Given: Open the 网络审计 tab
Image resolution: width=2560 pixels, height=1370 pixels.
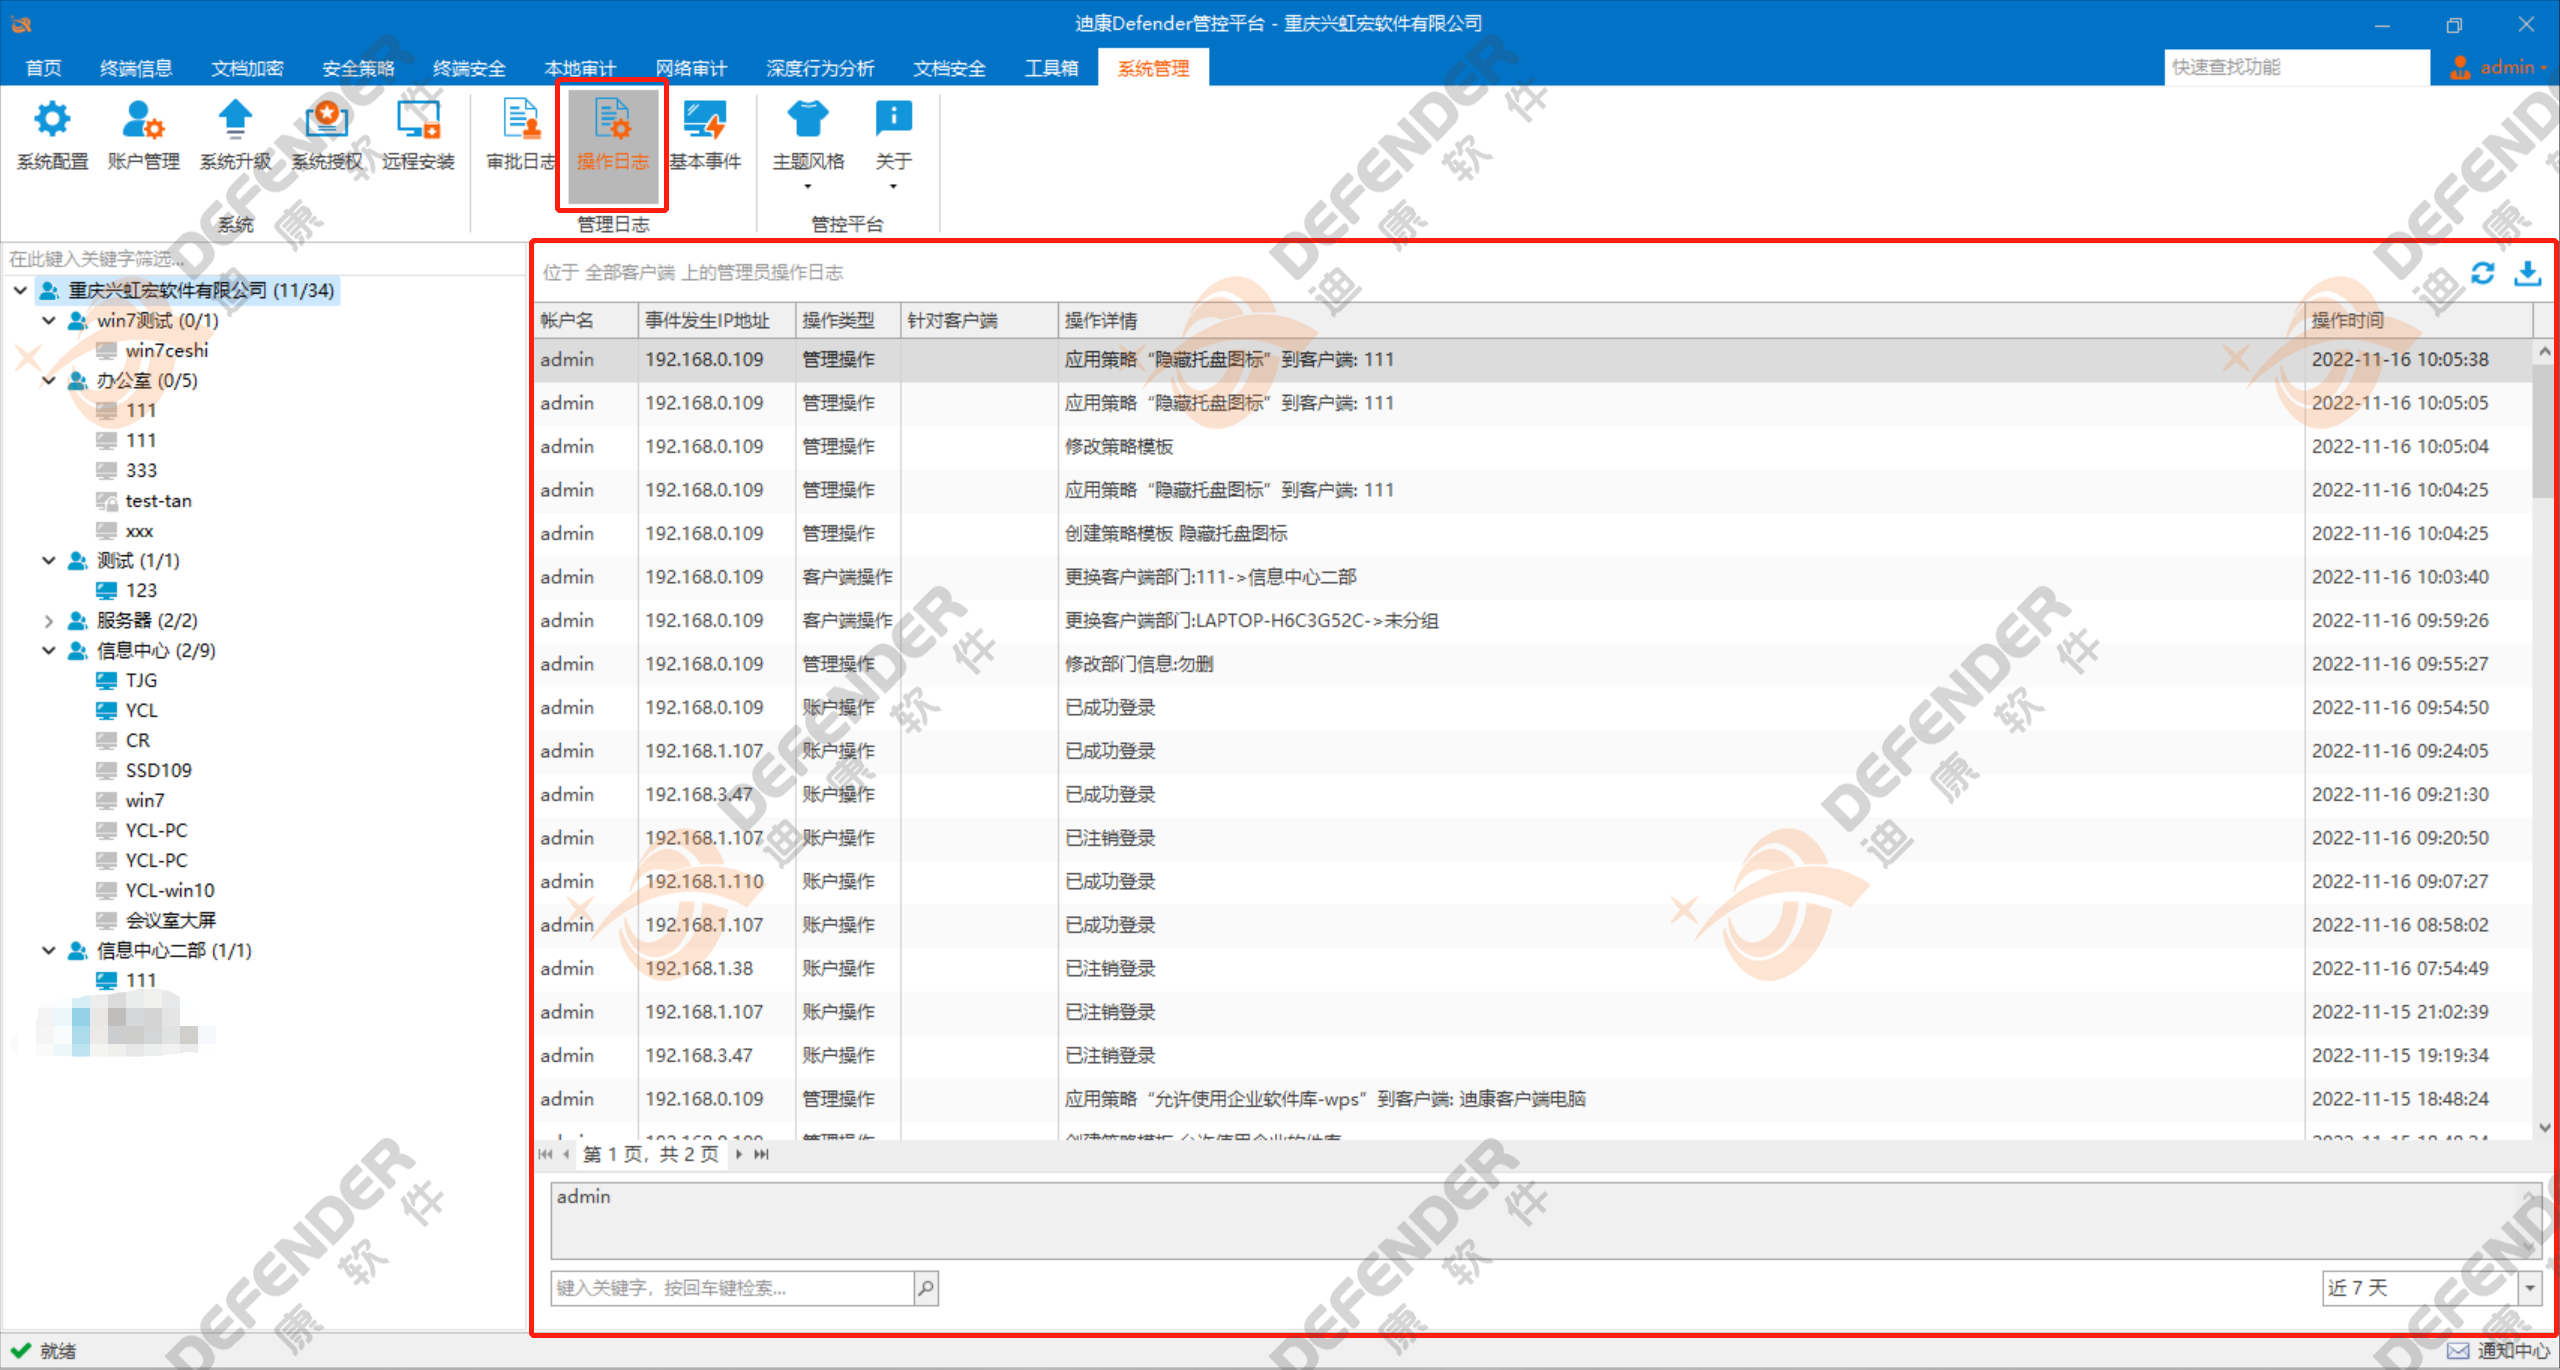Looking at the screenshot, I should 691,68.
